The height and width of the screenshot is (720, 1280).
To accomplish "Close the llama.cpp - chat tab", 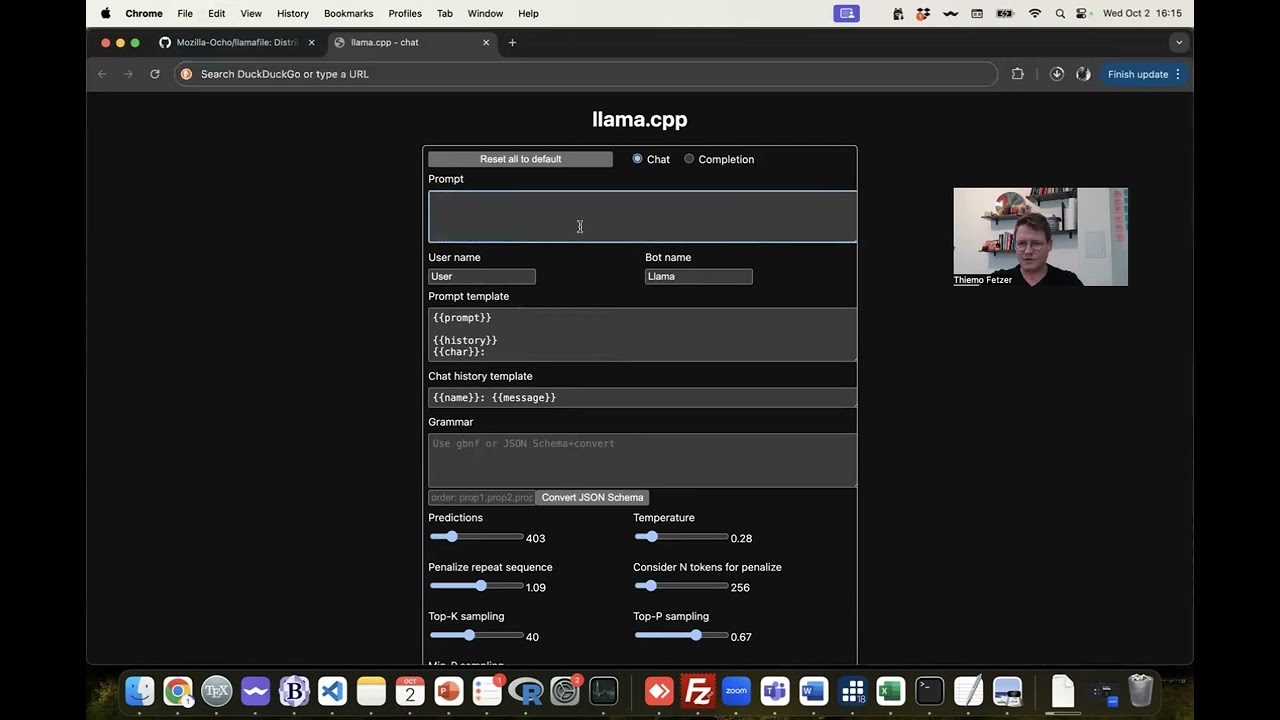I will [486, 42].
